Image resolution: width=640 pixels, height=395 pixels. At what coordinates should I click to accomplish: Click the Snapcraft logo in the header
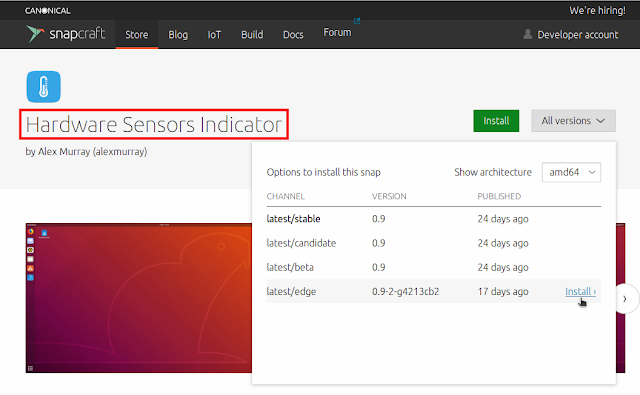(66, 34)
